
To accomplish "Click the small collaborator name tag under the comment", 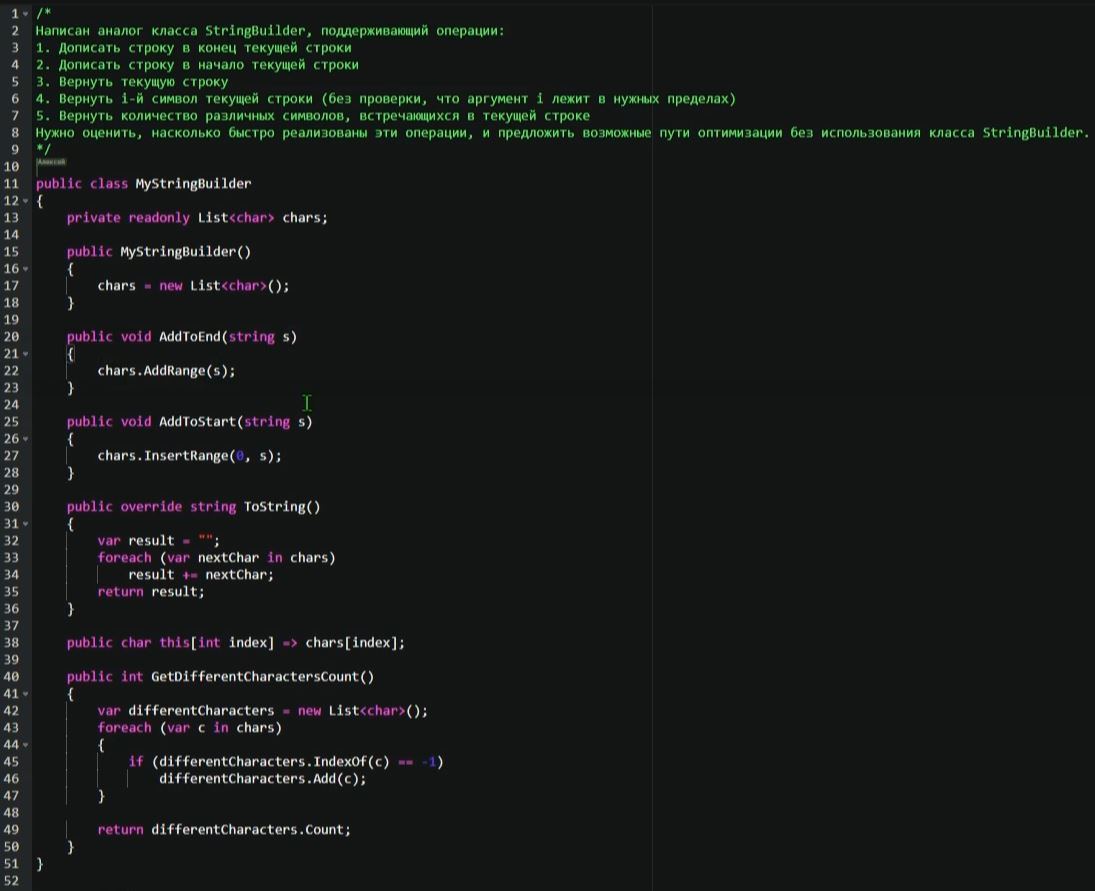I will point(51,161).
